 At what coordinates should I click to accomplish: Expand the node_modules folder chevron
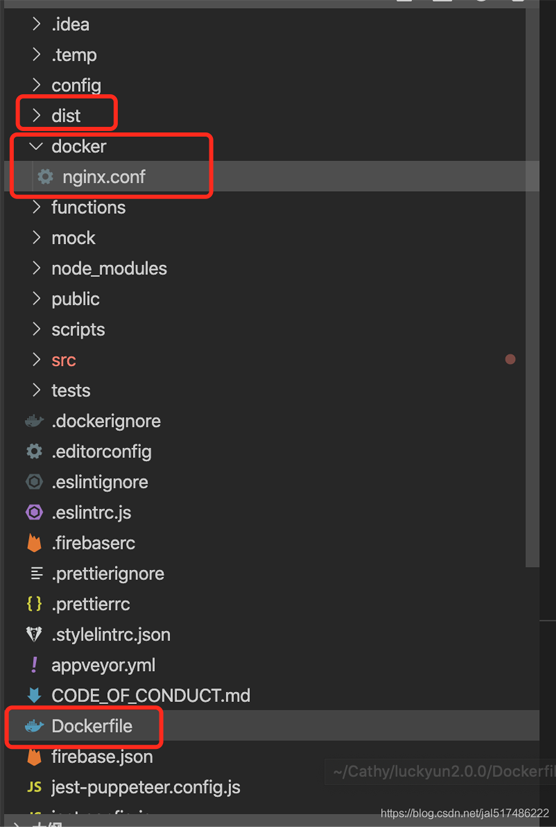pos(36,268)
